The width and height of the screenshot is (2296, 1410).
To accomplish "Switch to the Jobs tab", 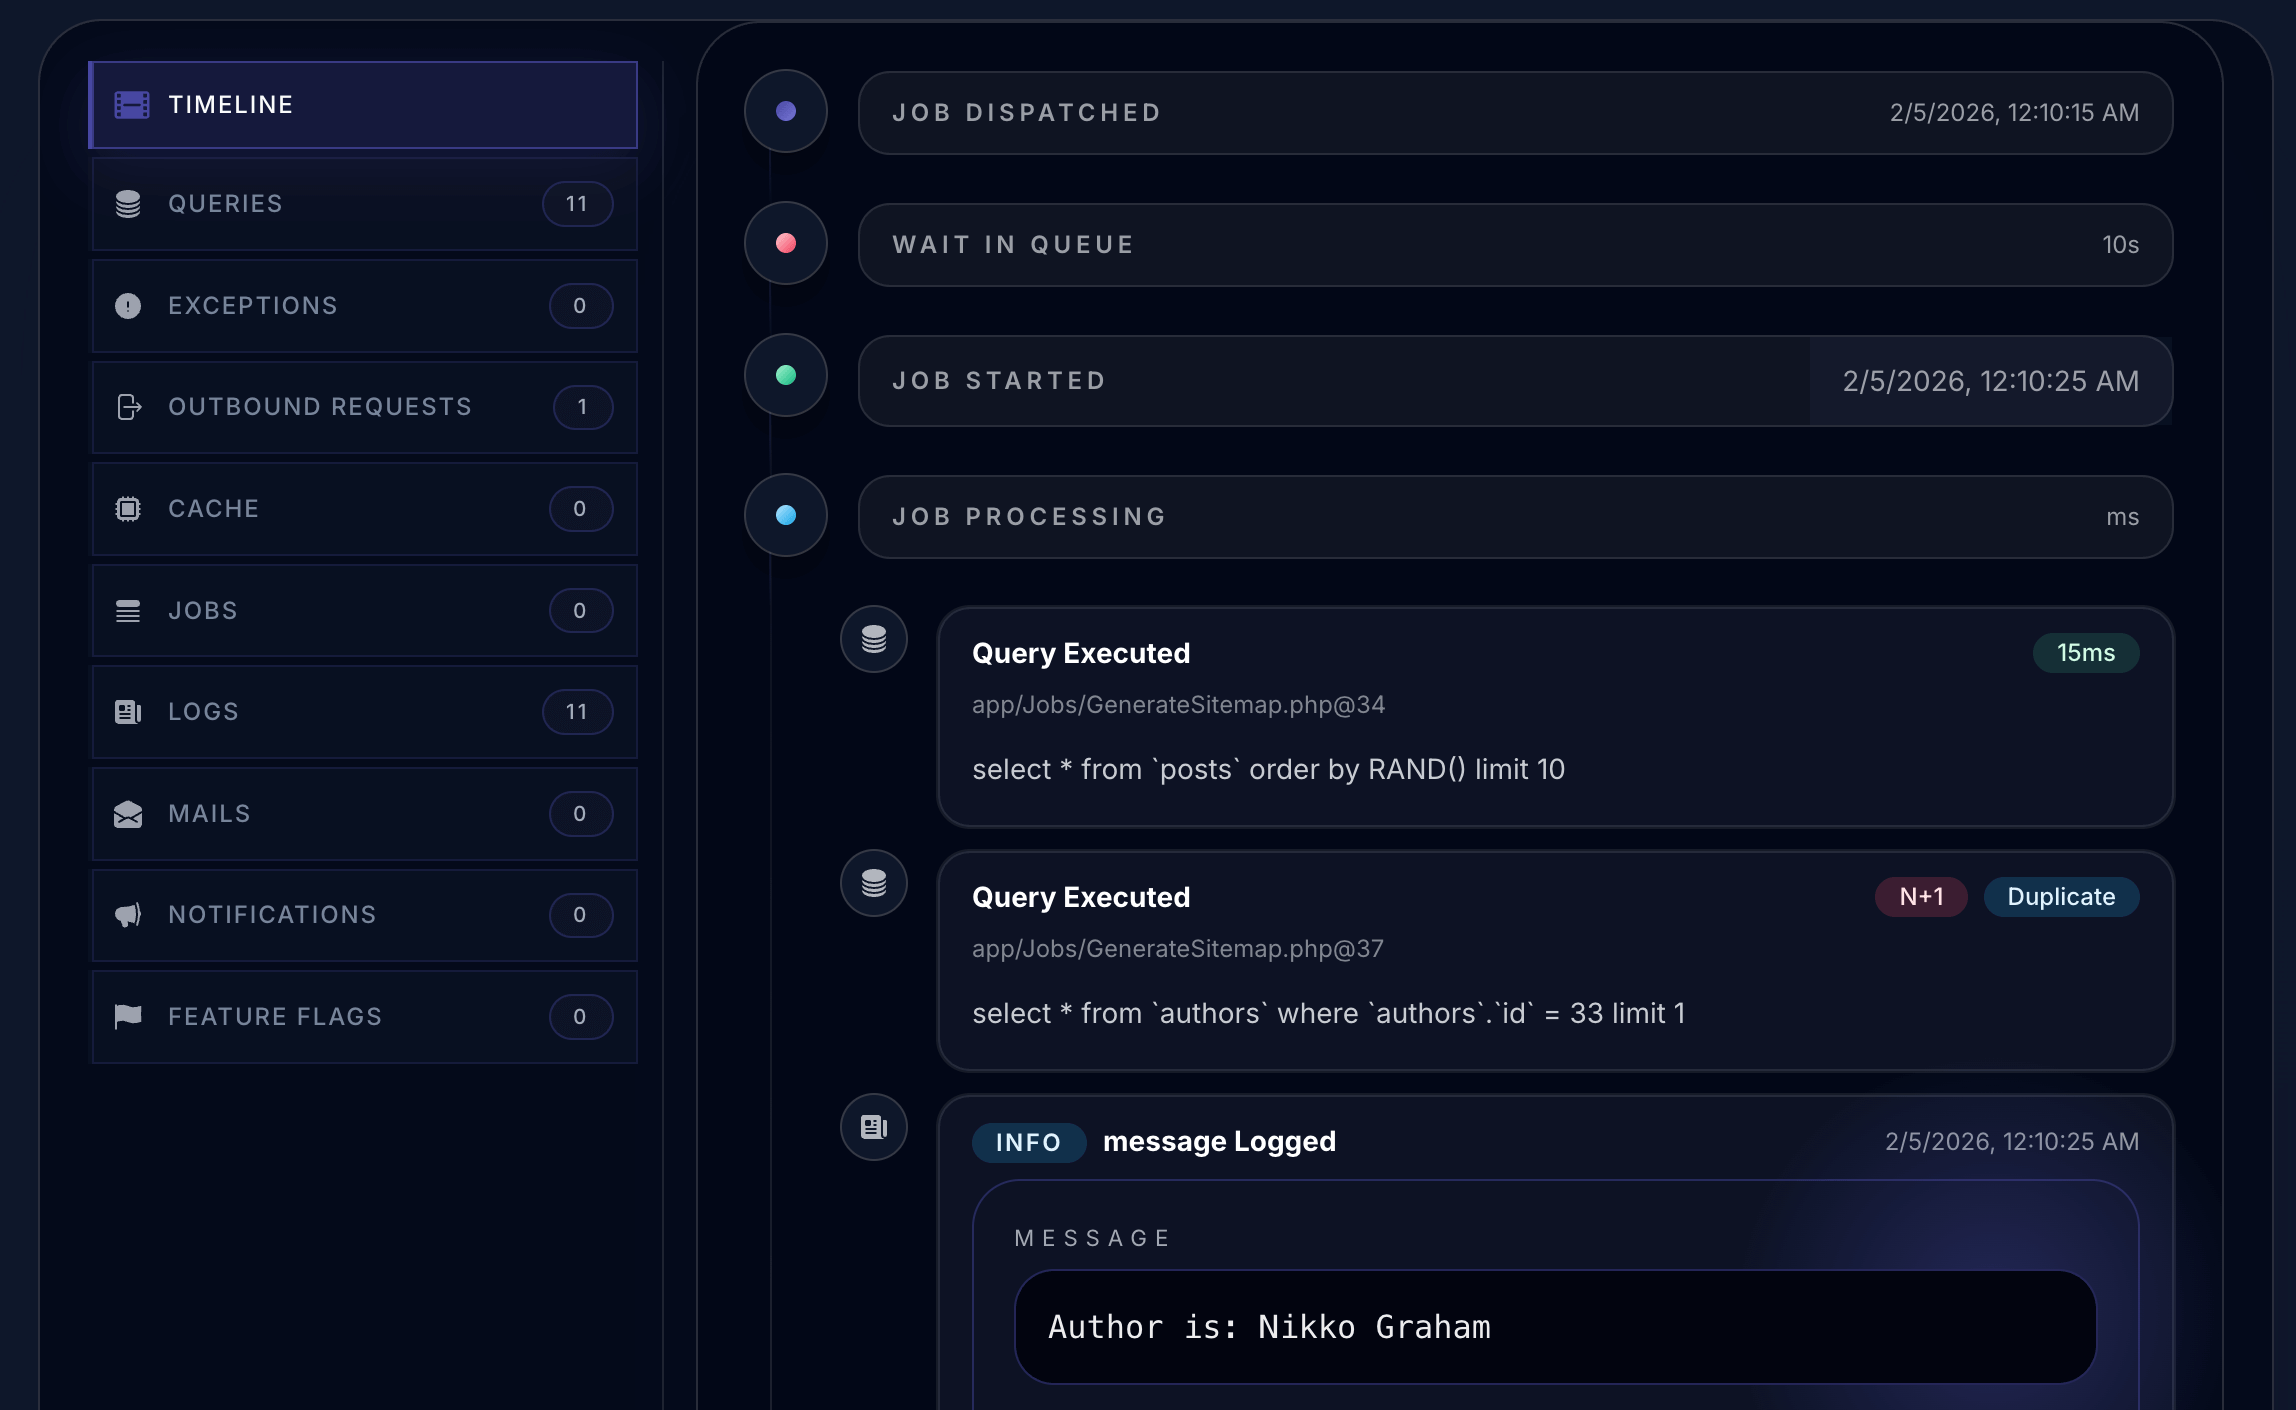I will click(364, 611).
